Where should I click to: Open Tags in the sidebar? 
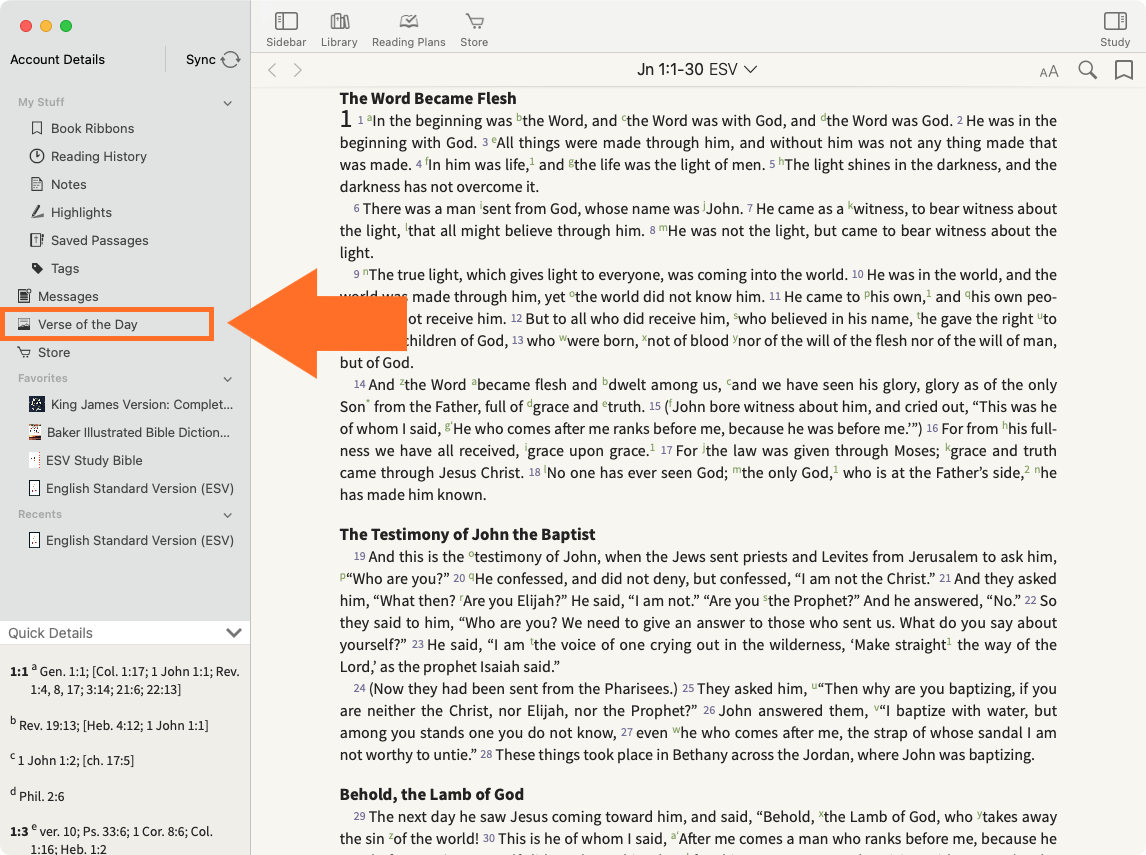click(65, 268)
